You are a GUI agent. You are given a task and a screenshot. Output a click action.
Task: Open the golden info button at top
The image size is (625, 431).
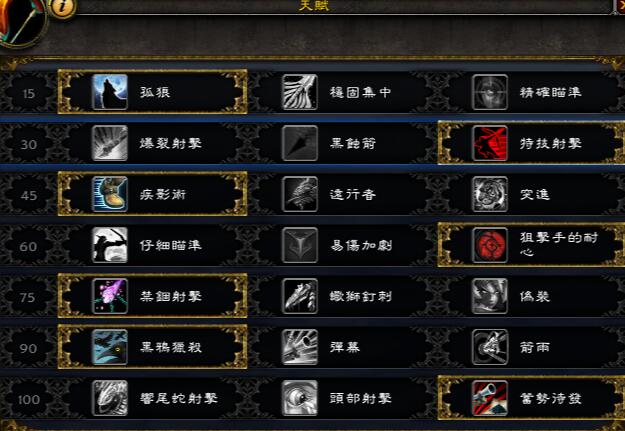(63, 7)
